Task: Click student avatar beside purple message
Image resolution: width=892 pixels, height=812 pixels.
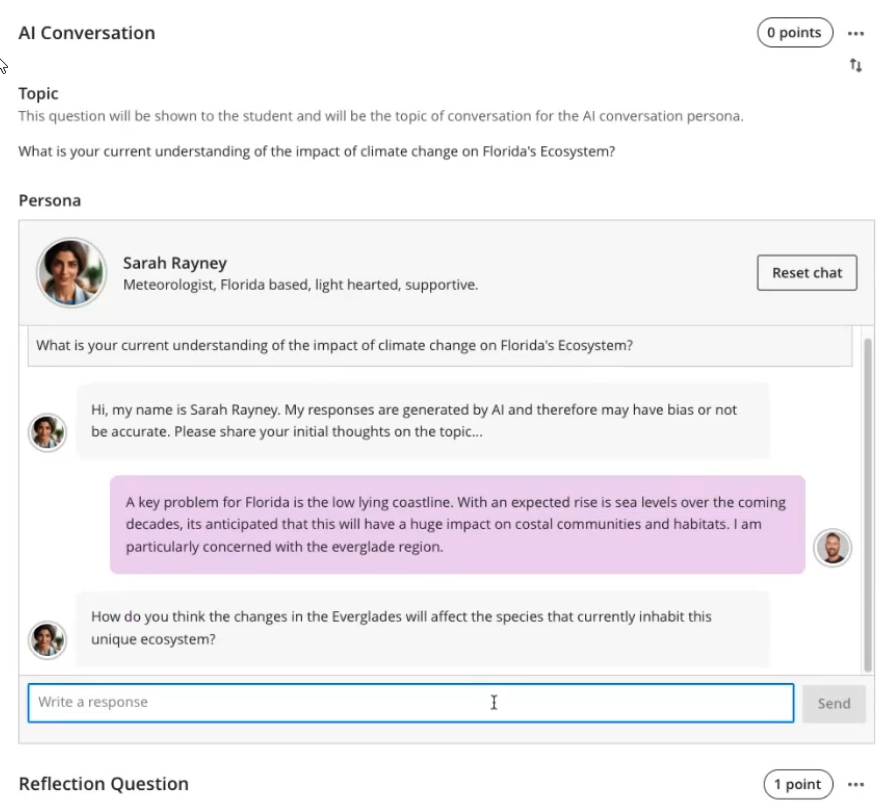Action: pyautogui.click(x=832, y=548)
